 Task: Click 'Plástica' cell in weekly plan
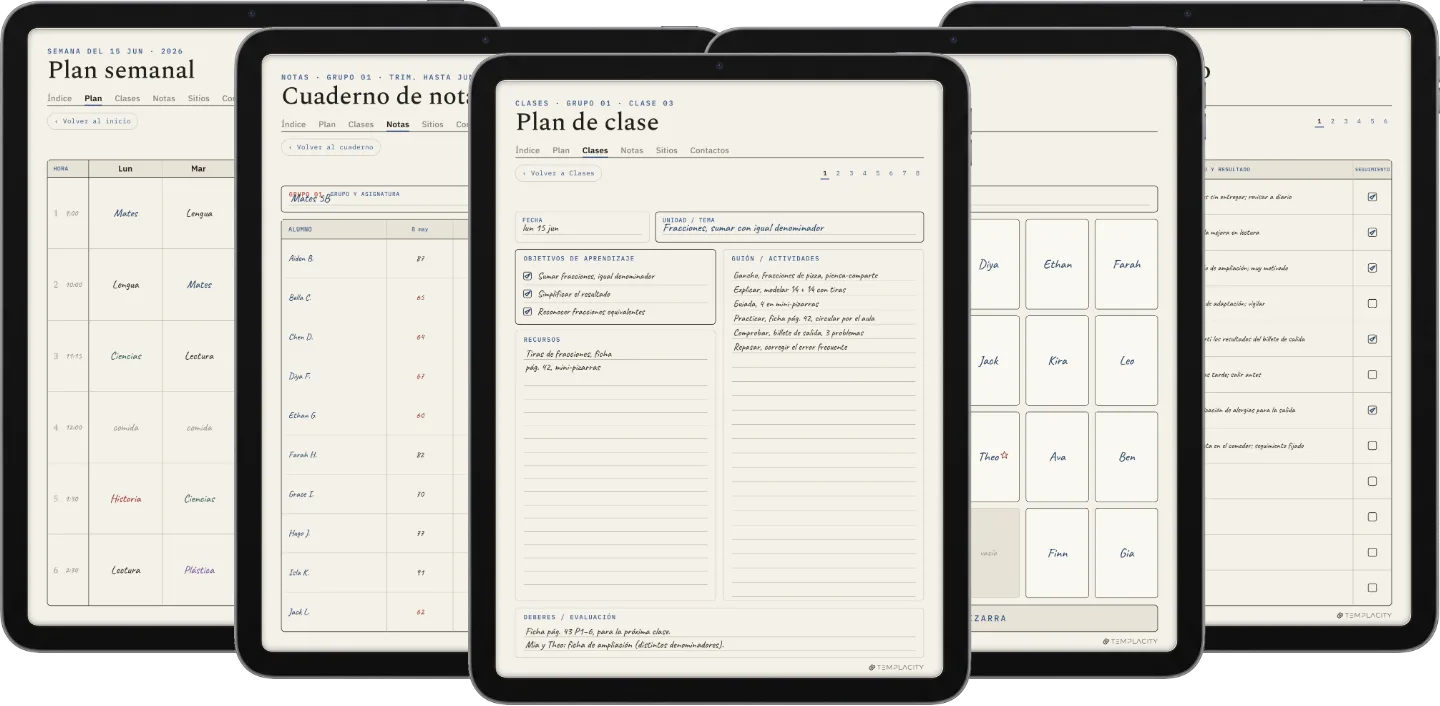pos(199,570)
